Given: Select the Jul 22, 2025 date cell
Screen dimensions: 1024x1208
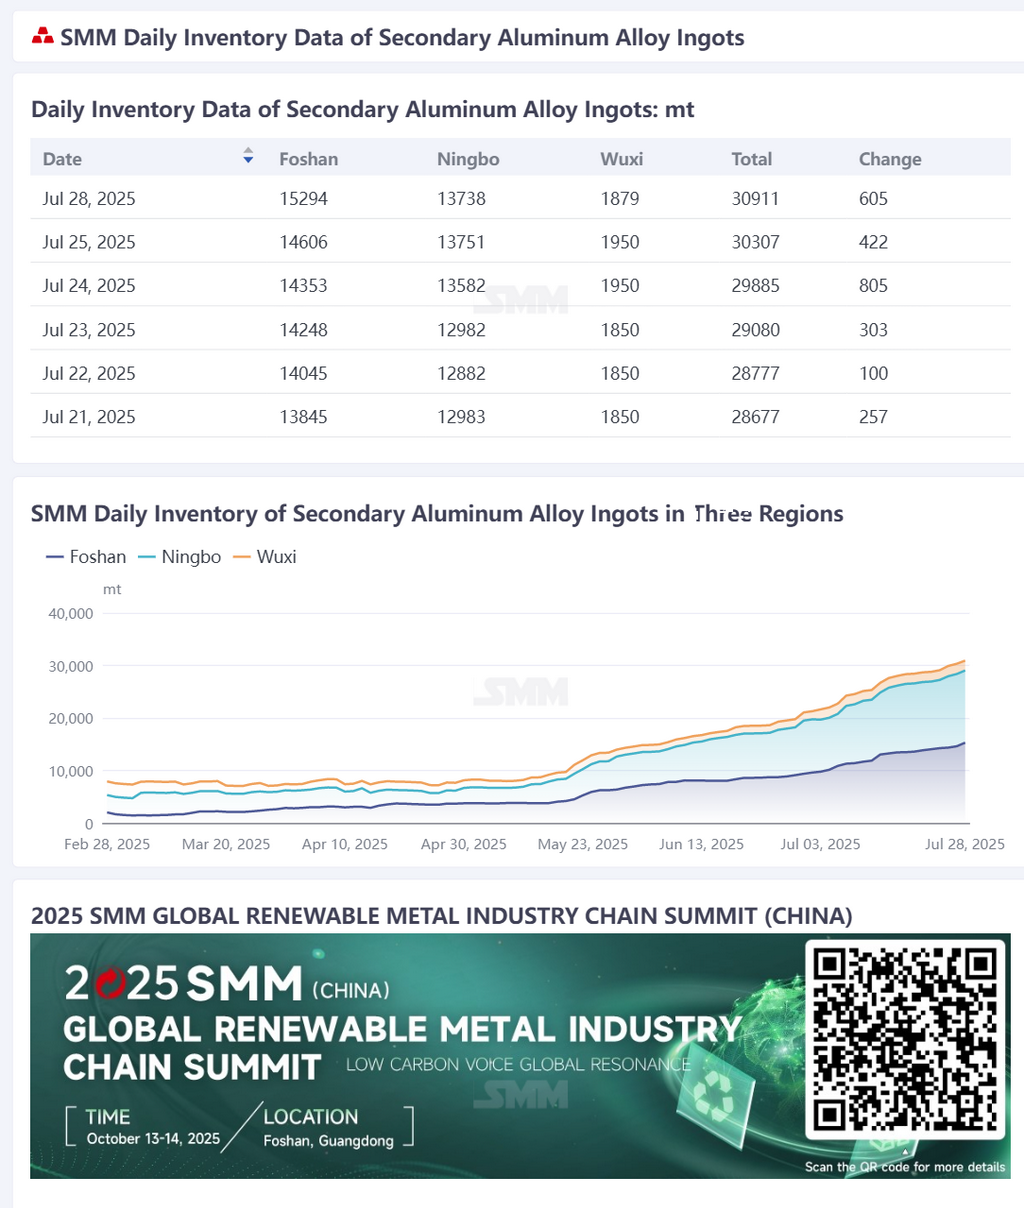Looking at the screenshot, I should point(89,373).
